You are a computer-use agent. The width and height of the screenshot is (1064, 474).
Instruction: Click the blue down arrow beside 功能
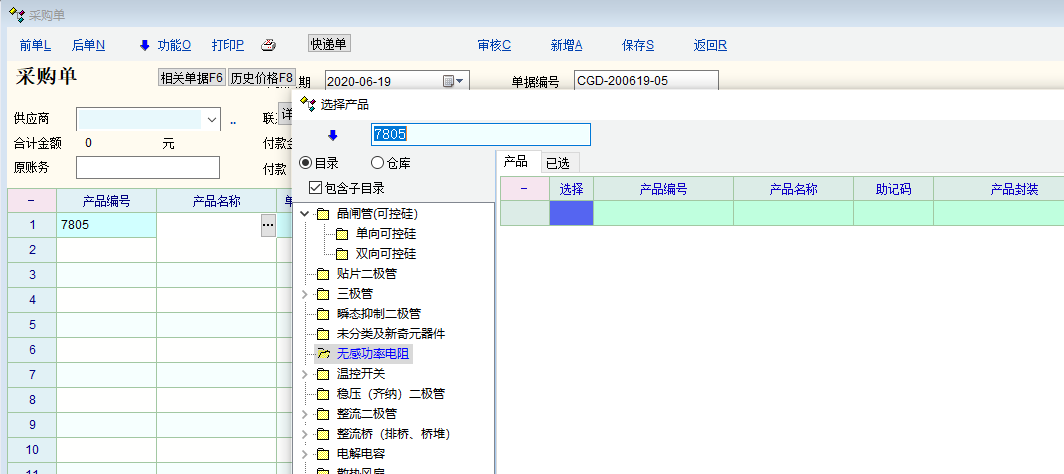point(144,45)
